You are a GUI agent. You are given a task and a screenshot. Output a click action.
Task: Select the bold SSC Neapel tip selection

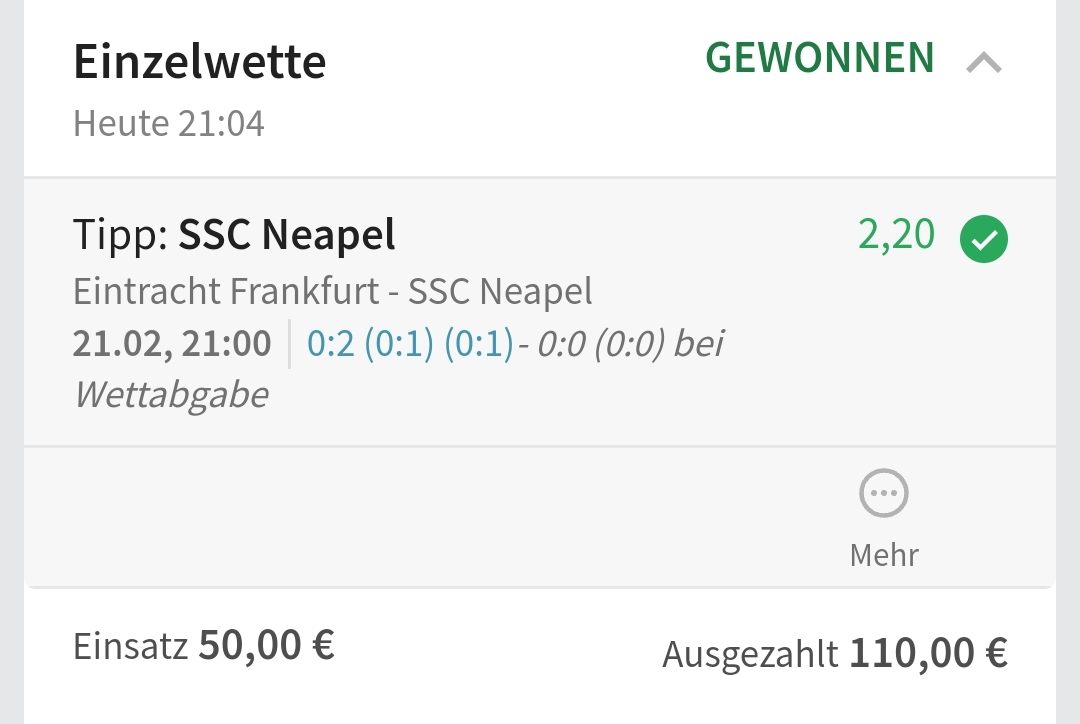click(x=287, y=235)
